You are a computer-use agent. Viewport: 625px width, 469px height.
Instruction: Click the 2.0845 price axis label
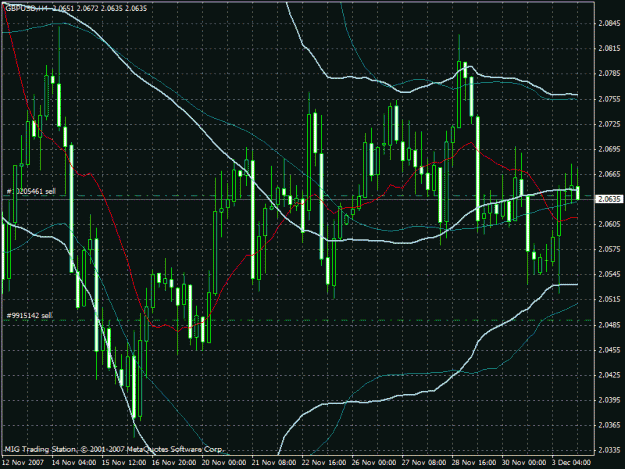609,24
